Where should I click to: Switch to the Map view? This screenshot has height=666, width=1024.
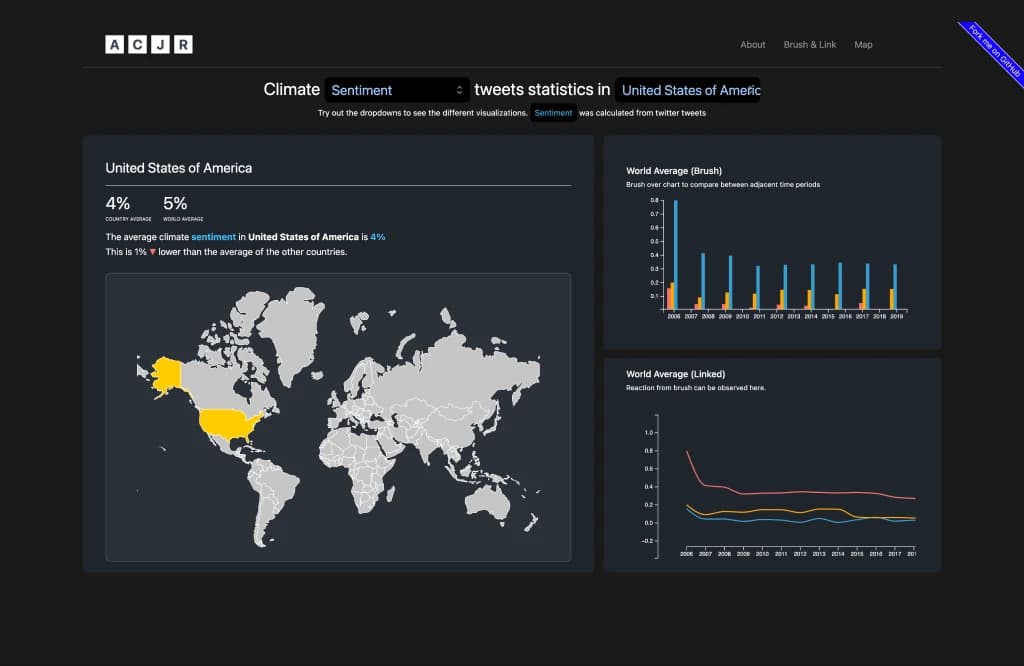click(x=863, y=44)
